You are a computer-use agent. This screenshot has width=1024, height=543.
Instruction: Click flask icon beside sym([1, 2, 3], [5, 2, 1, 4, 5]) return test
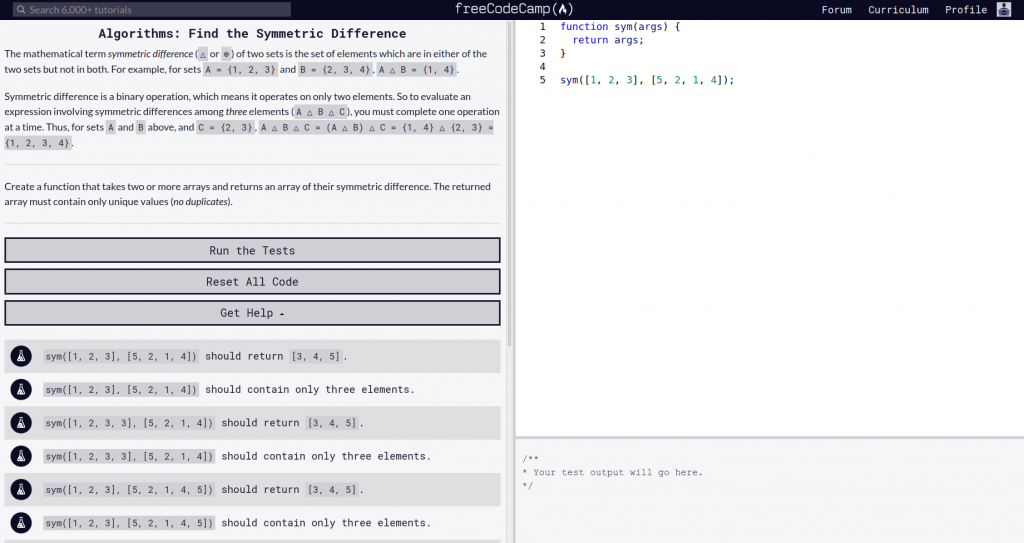pyautogui.click(x=21, y=489)
